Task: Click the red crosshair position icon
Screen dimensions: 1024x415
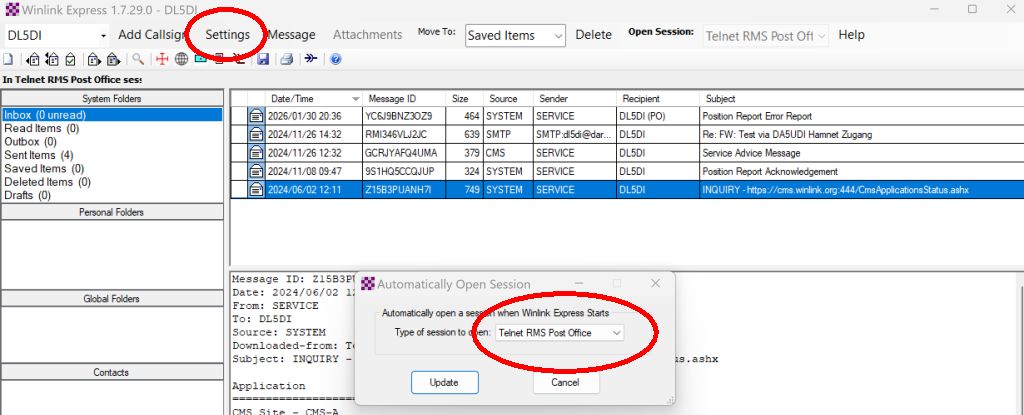Action: point(162,60)
